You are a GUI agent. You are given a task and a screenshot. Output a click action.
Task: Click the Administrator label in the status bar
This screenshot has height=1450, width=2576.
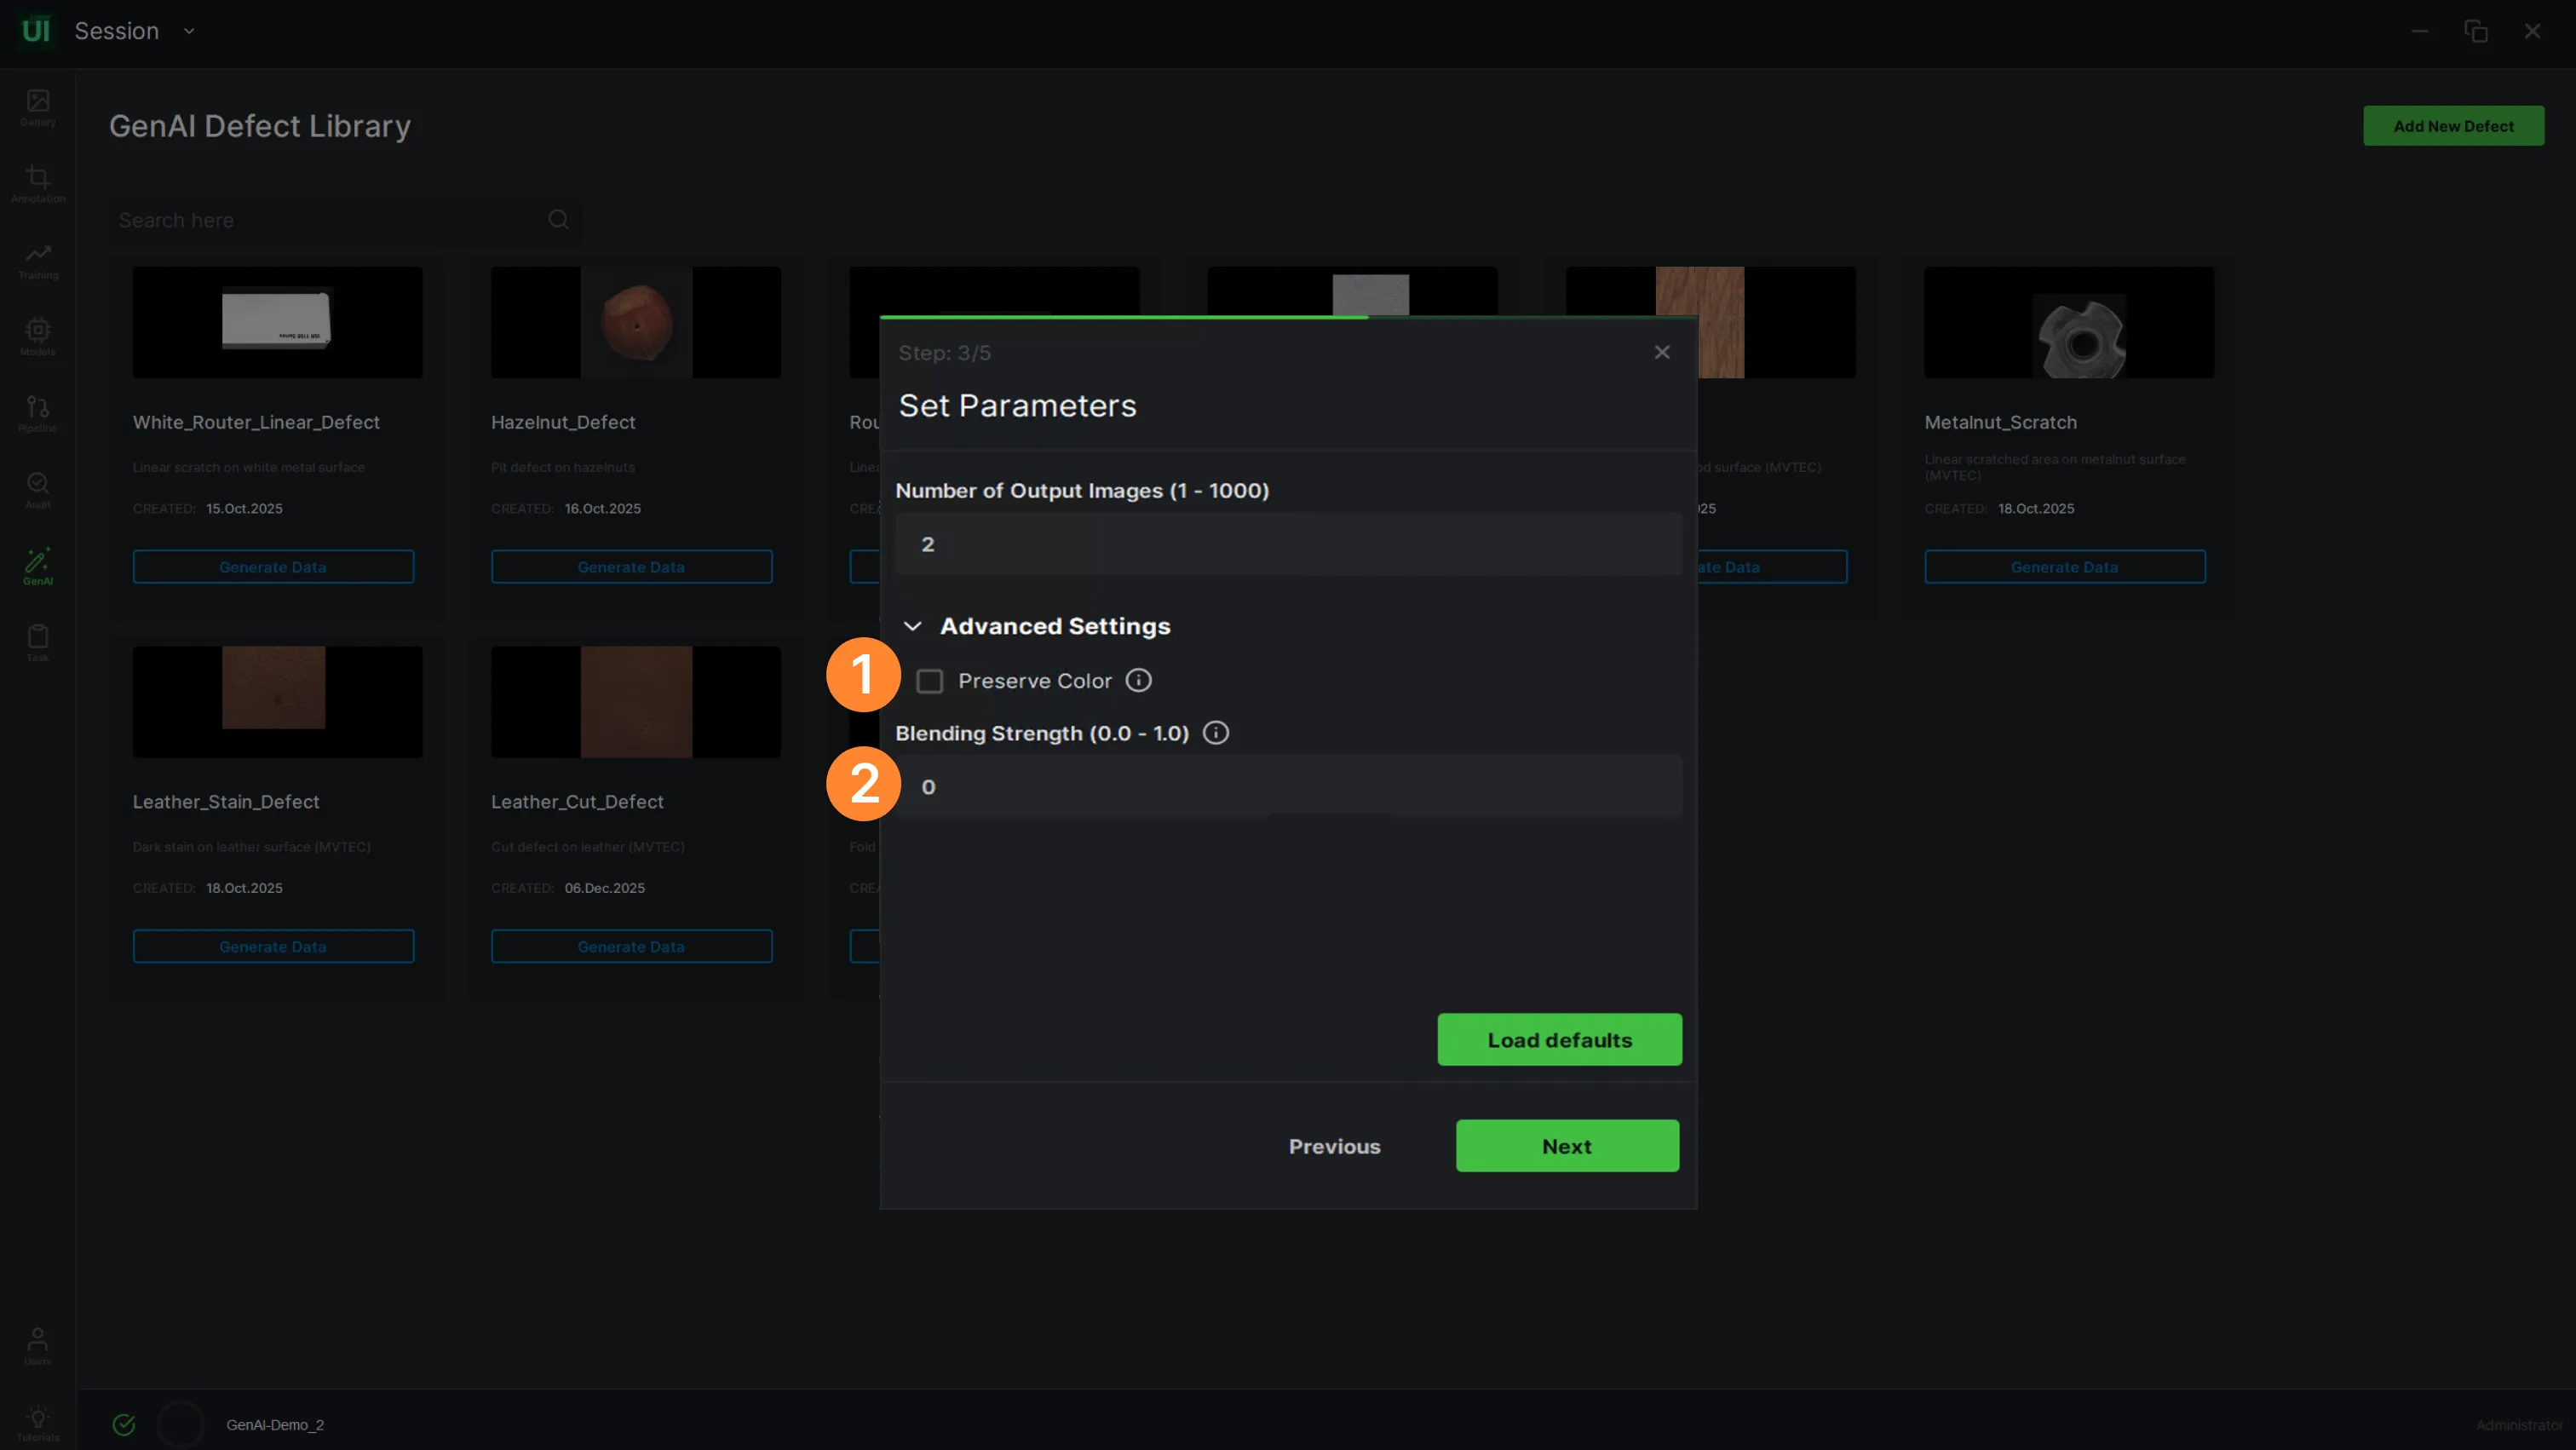point(2519,1425)
